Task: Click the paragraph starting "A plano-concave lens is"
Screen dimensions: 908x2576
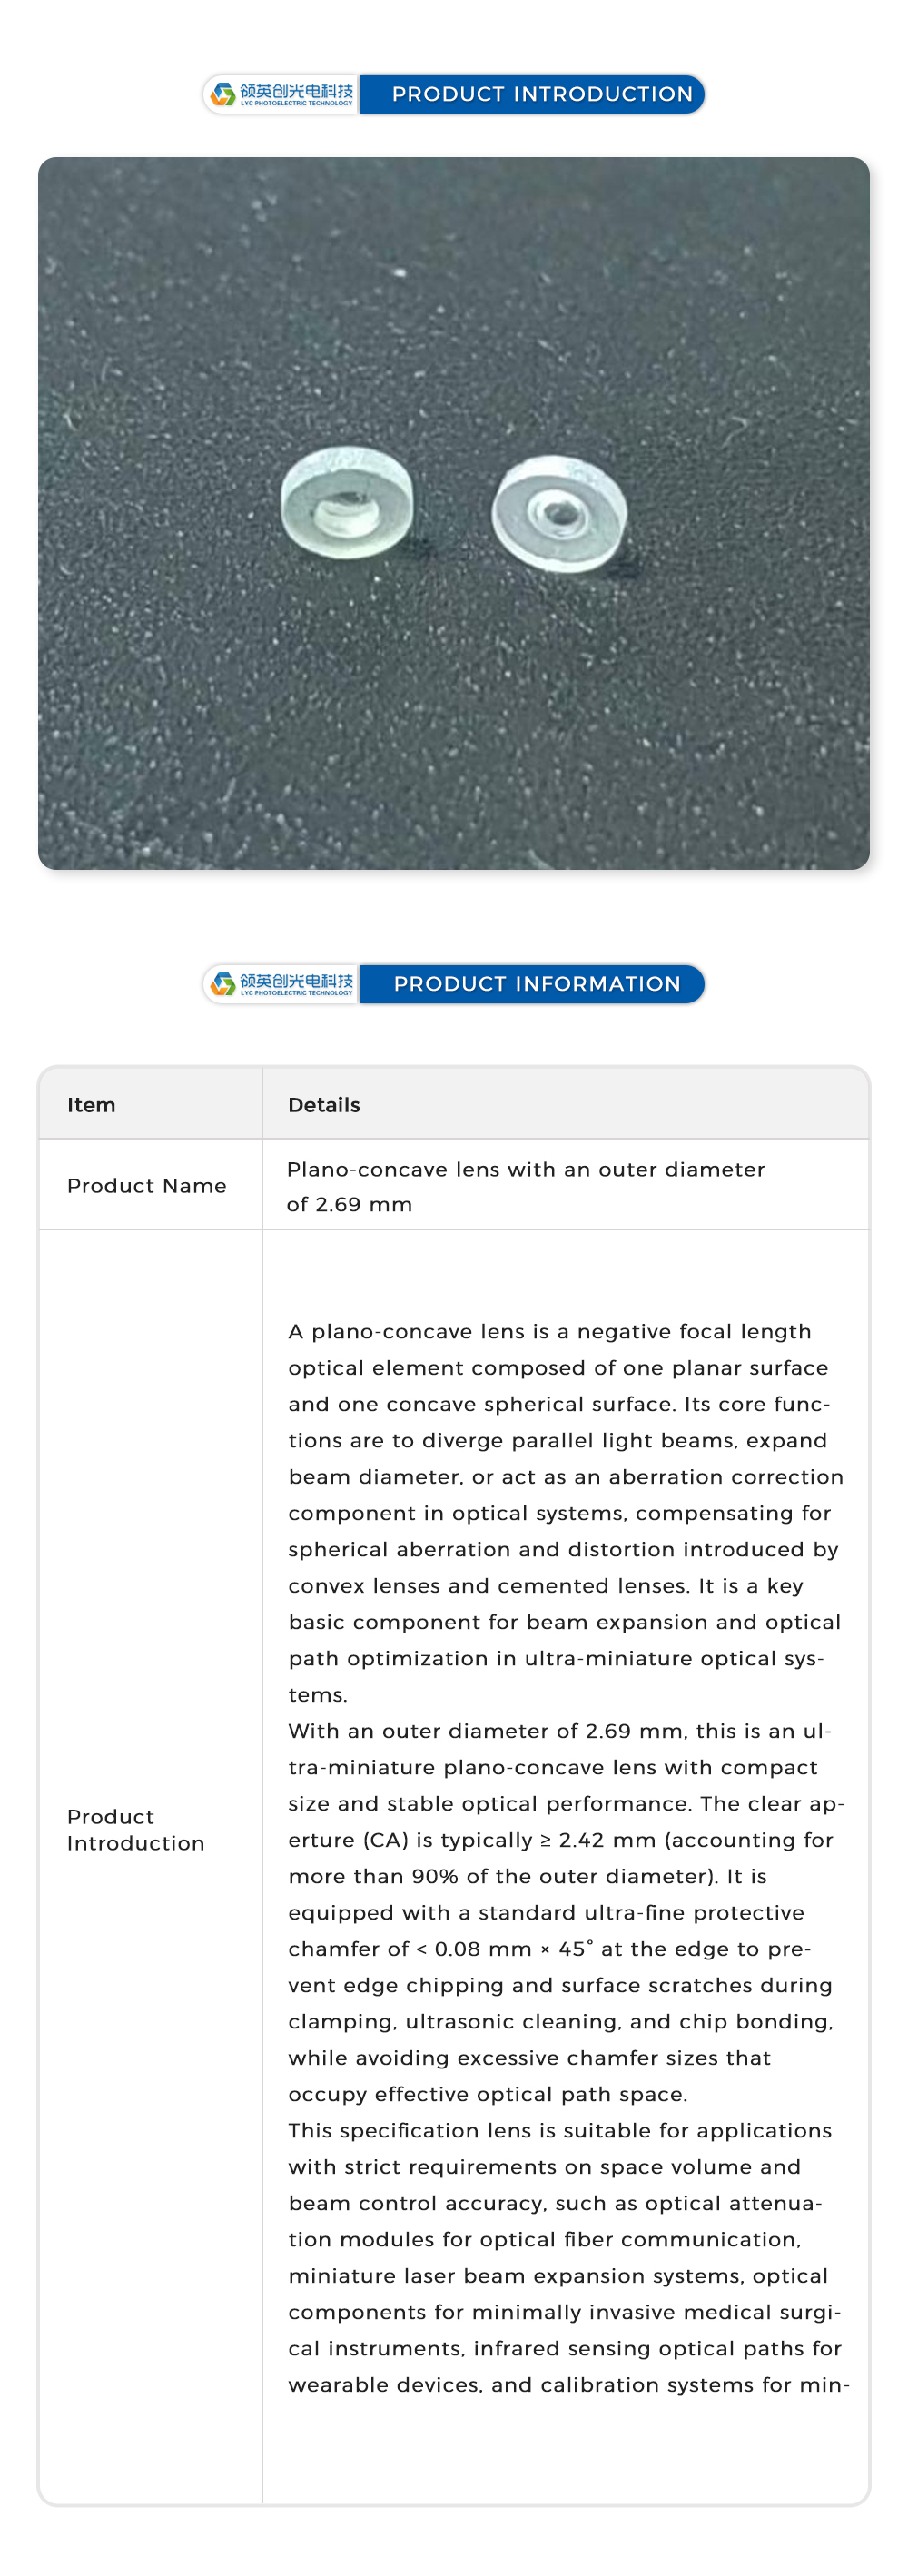Action: click(565, 1512)
